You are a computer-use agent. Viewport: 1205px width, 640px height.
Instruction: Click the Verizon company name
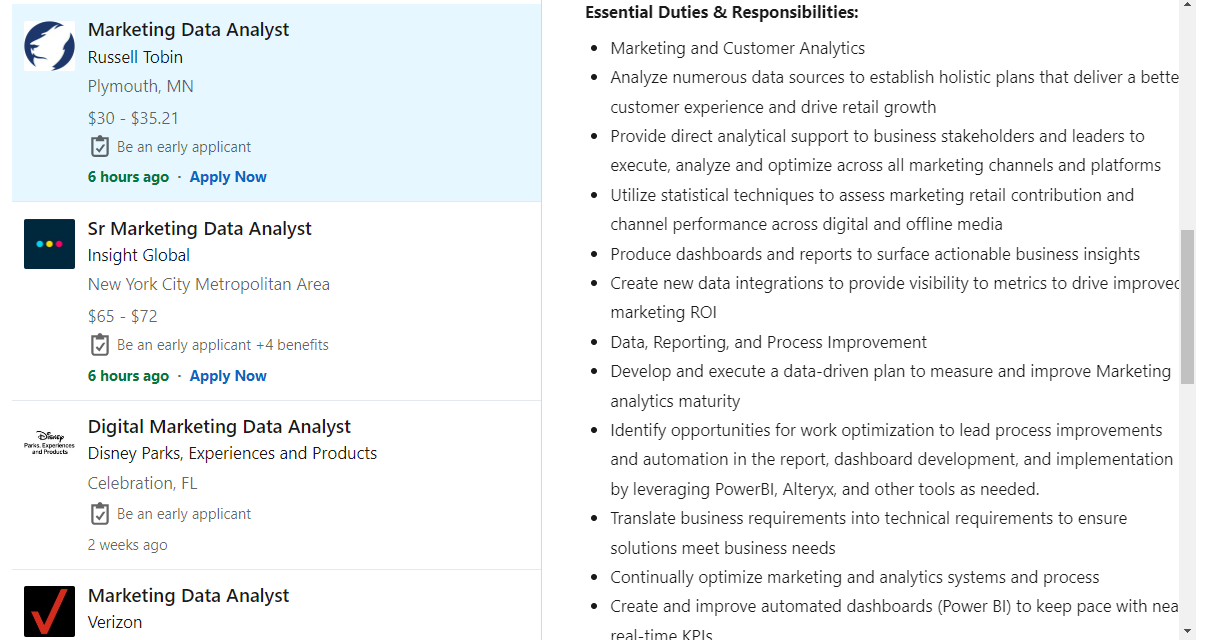pyautogui.click(x=115, y=622)
